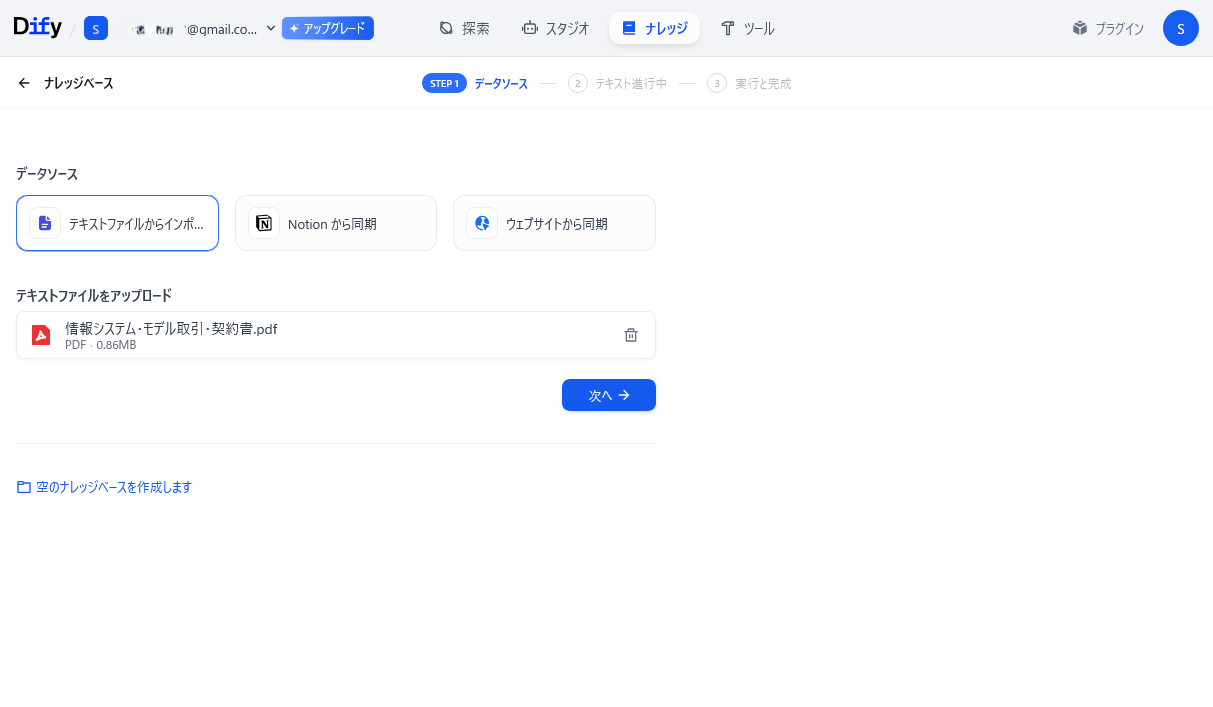Click the document icon on the text import card
This screenshot has width=1213, height=707.
45,222
